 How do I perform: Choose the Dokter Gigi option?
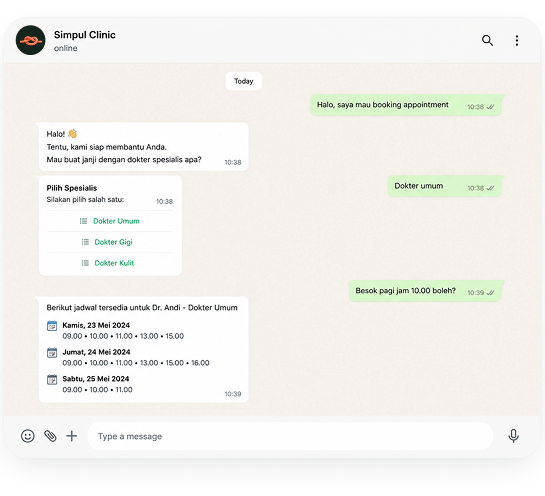(x=110, y=242)
